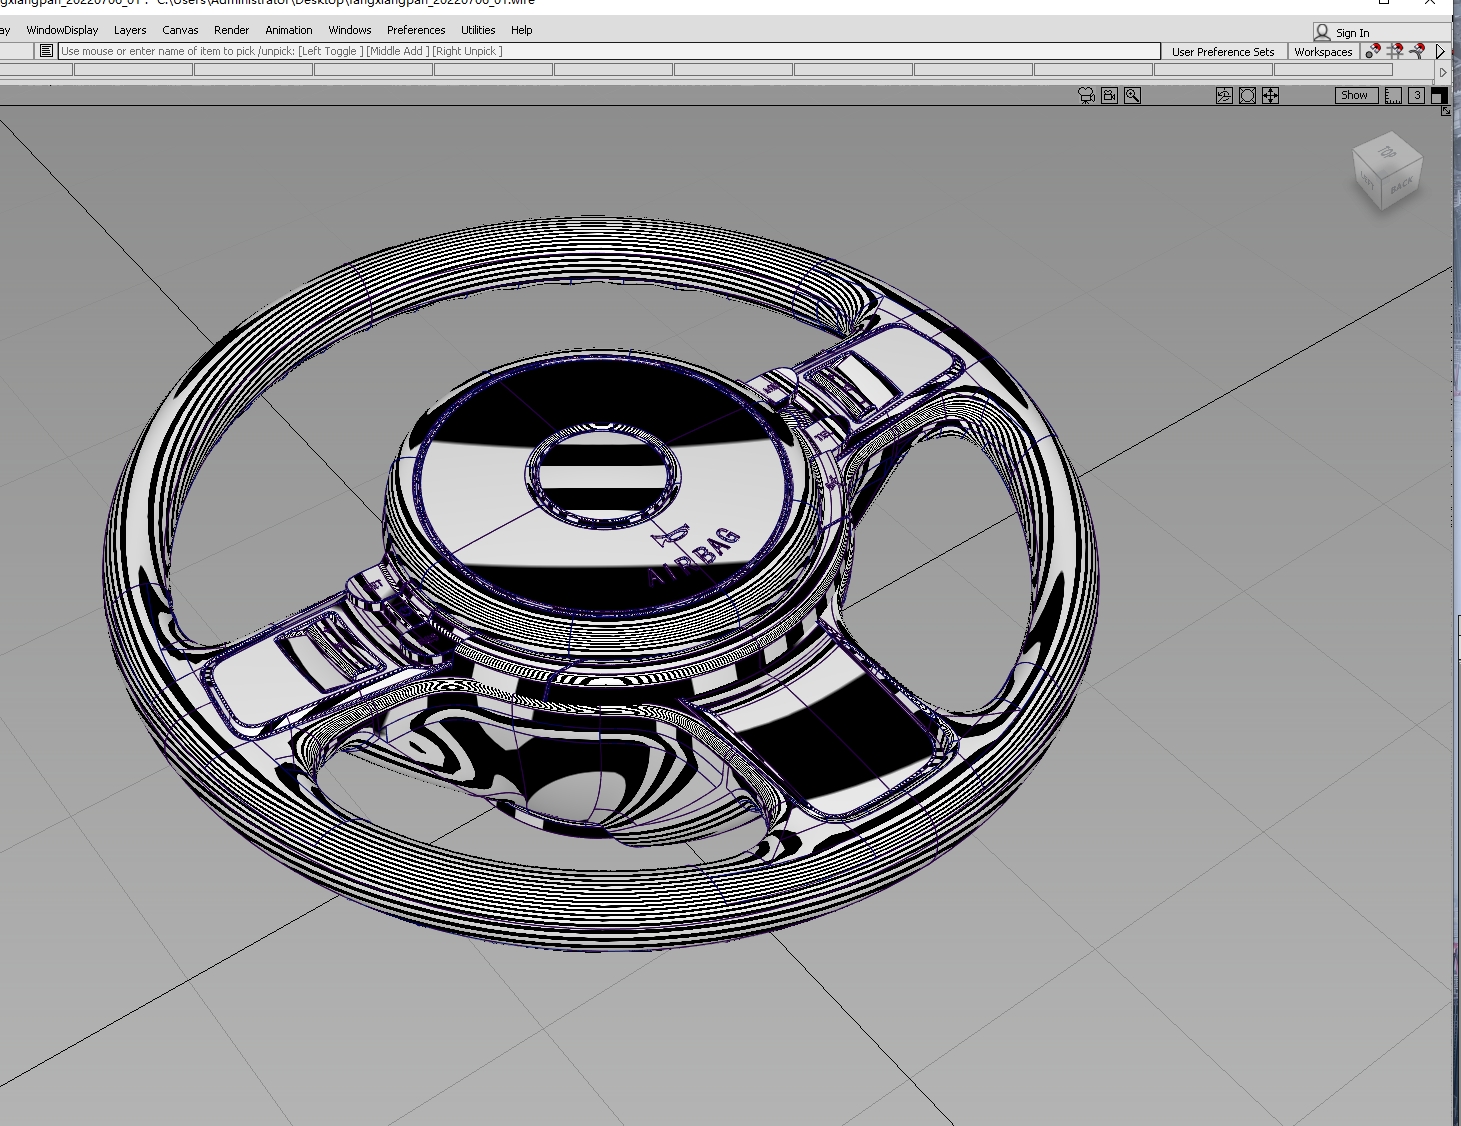Expand the arrow next to snap magnets
Screen dimensions: 1461x1126
tap(1440, 51)
